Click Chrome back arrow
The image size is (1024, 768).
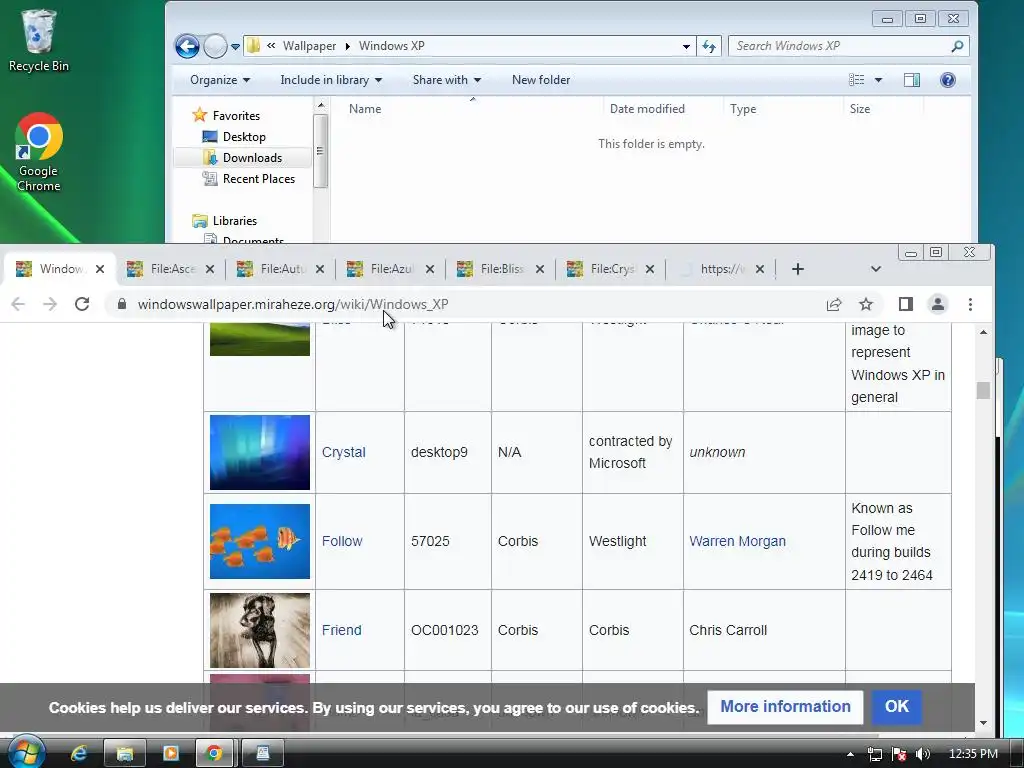pyautogui.click(x=18, y=304)
